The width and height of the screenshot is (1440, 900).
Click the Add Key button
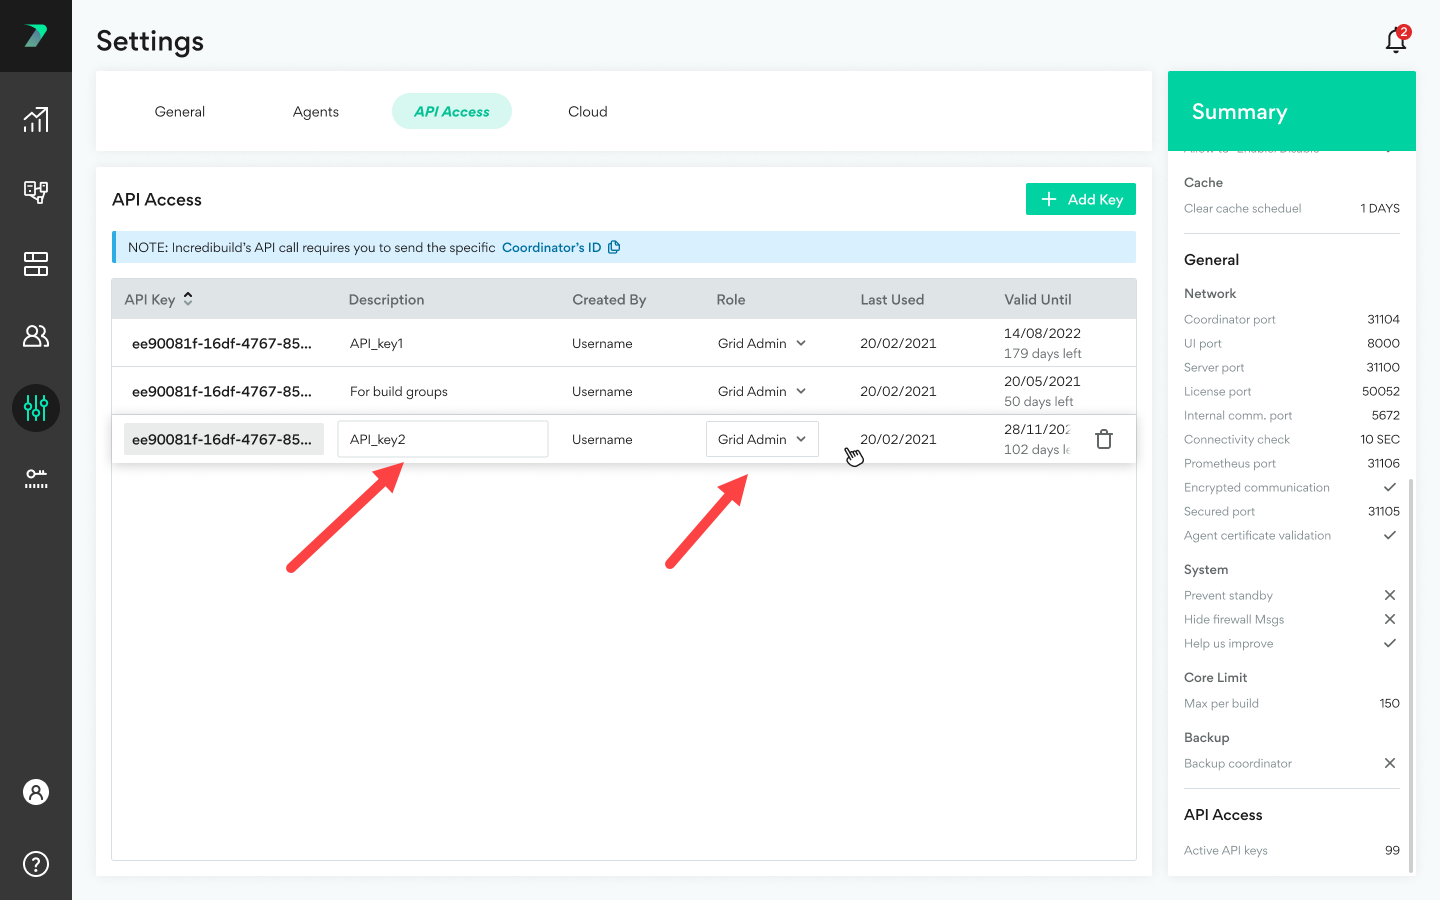pos(1081,199)
